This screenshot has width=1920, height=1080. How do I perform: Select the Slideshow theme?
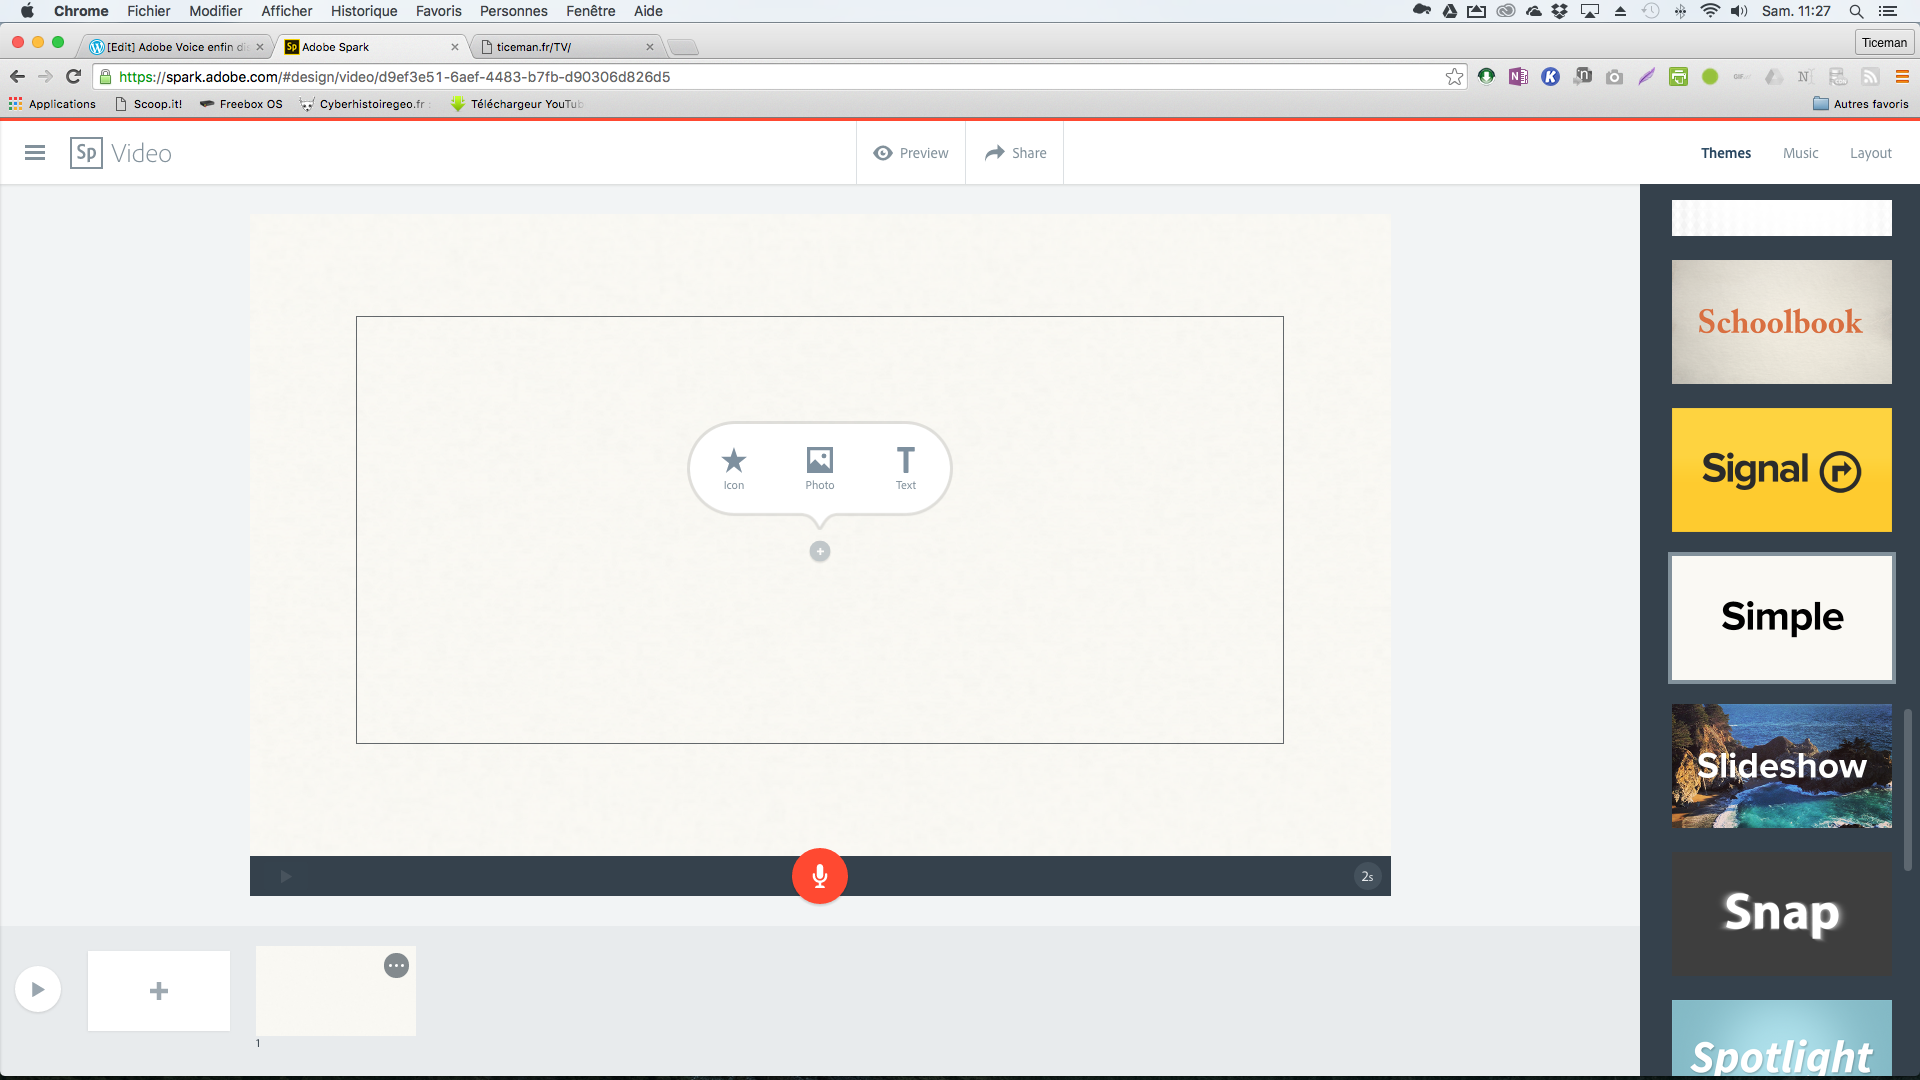point(1782,766)
